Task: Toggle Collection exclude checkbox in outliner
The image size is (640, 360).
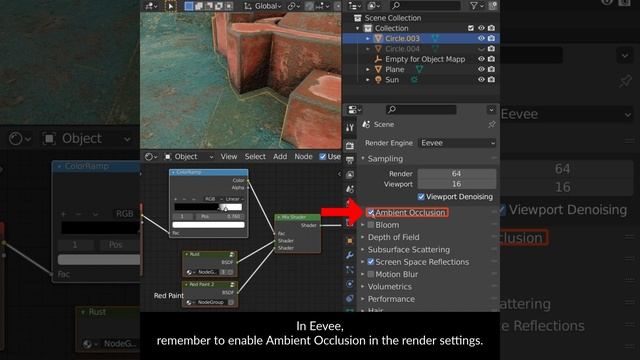Action: coord(471,28)
